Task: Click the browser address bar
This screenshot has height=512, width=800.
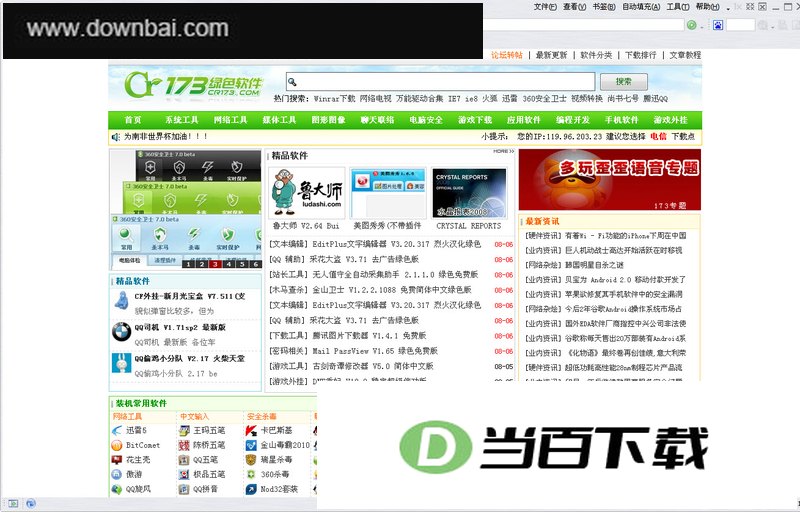Action: click(583, 24)
